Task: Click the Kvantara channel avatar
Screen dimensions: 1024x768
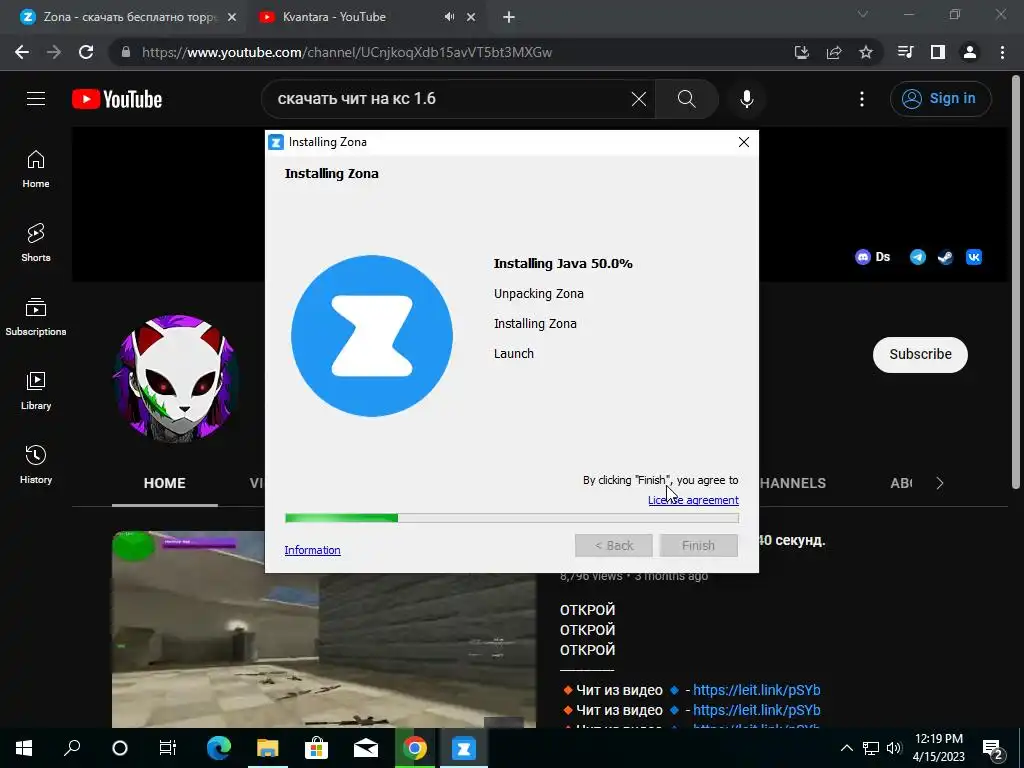Action: point(176,378)
